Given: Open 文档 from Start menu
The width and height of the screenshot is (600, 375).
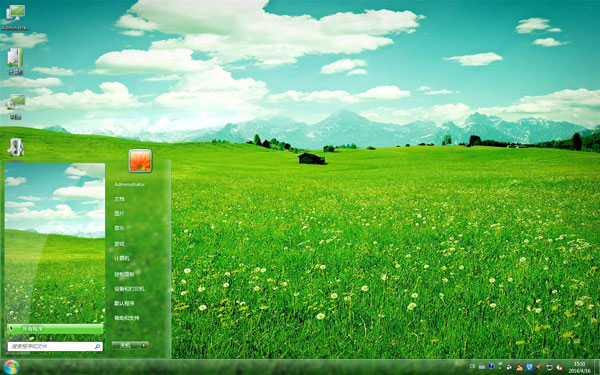Looking at the screenshot, I should [x=119, y=199].
